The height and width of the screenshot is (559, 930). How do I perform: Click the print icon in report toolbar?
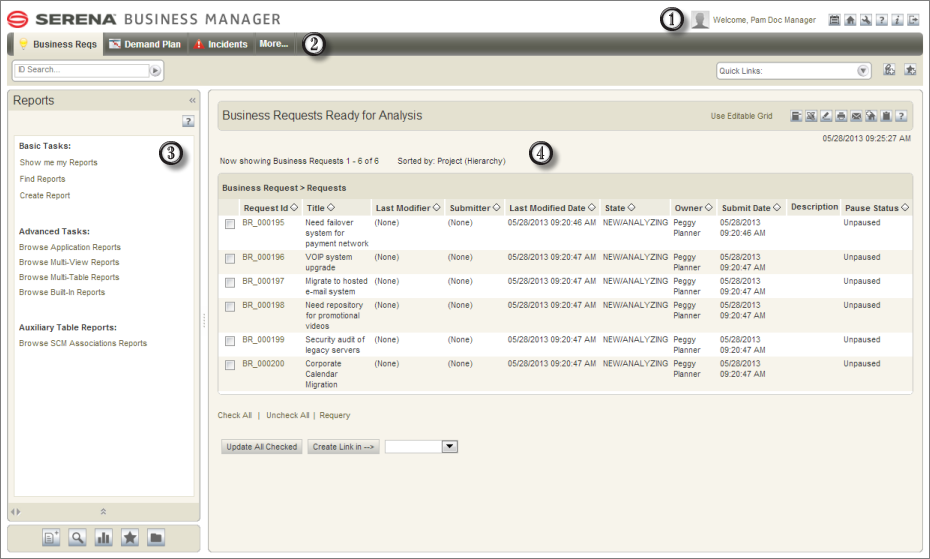(x=841, y=116)
